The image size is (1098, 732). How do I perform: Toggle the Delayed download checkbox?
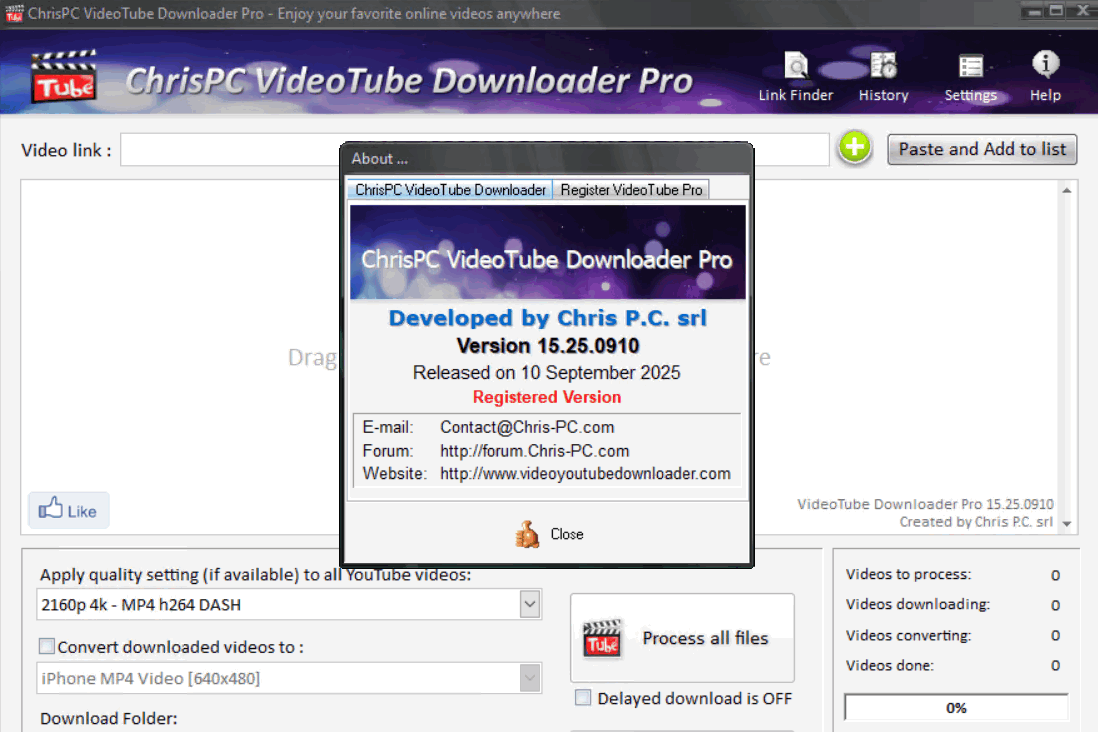tap(583, 698)
